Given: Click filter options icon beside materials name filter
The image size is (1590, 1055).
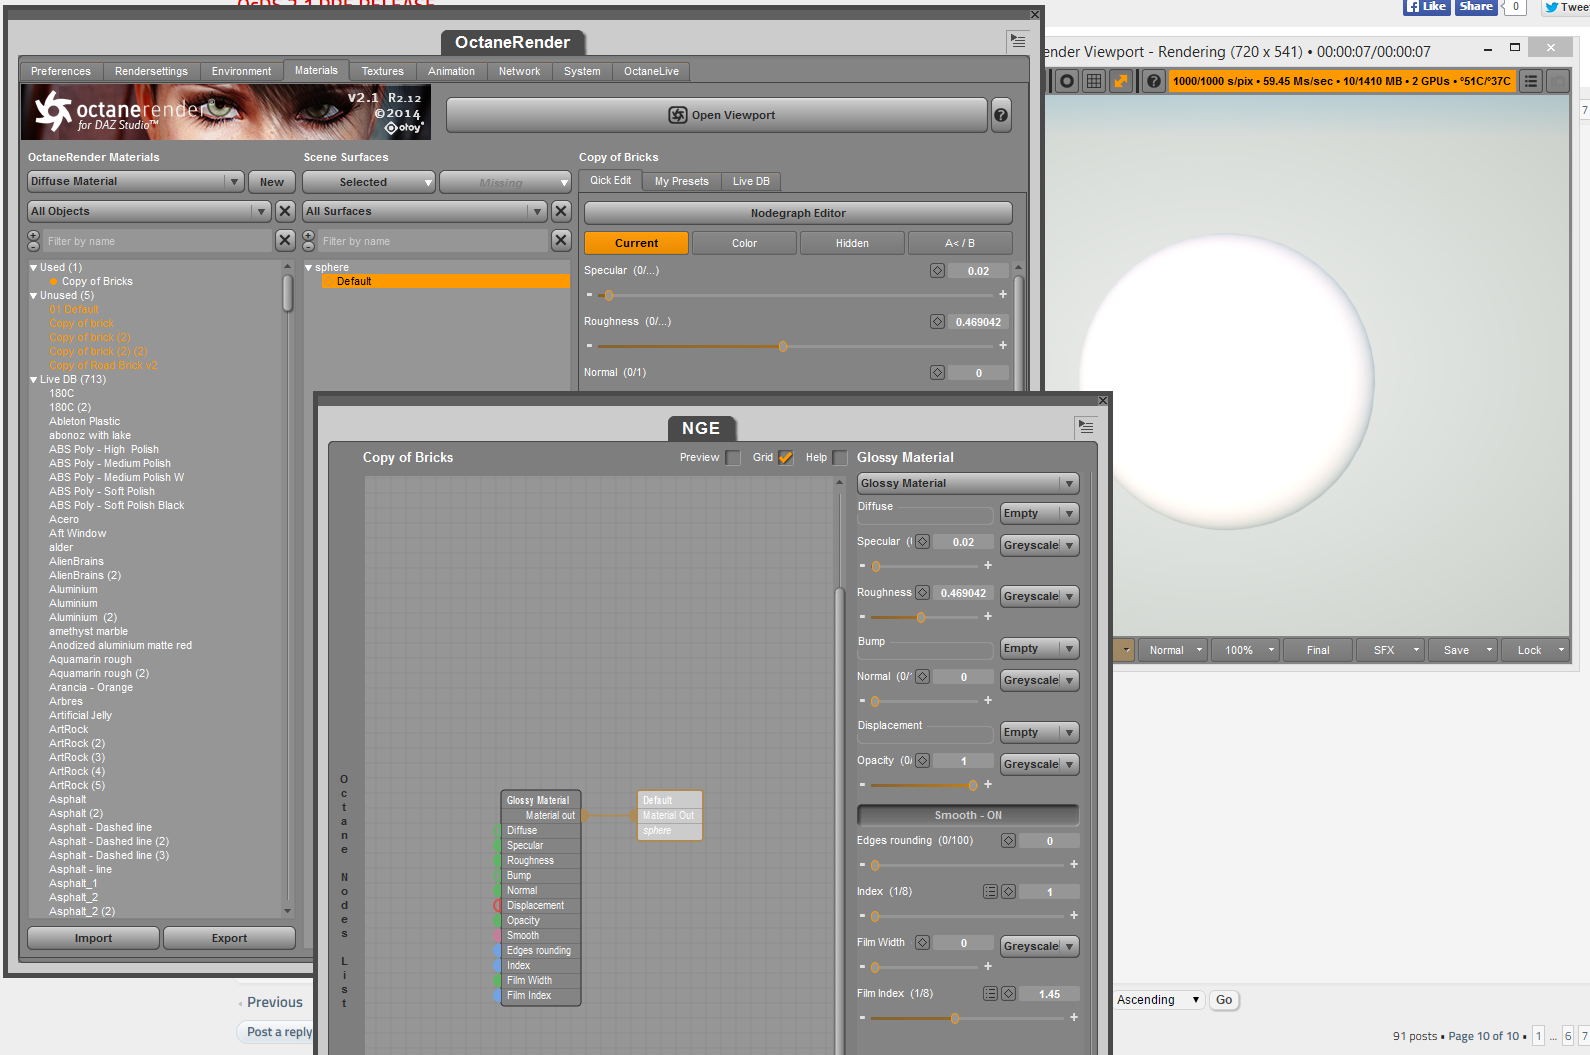Looking at the screenshot, I should pos(33,240).
